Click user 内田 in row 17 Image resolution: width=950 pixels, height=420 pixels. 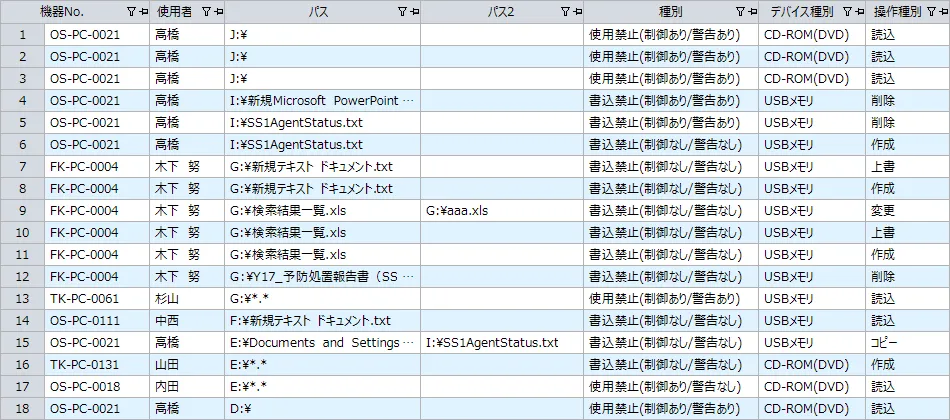[187, 387]
